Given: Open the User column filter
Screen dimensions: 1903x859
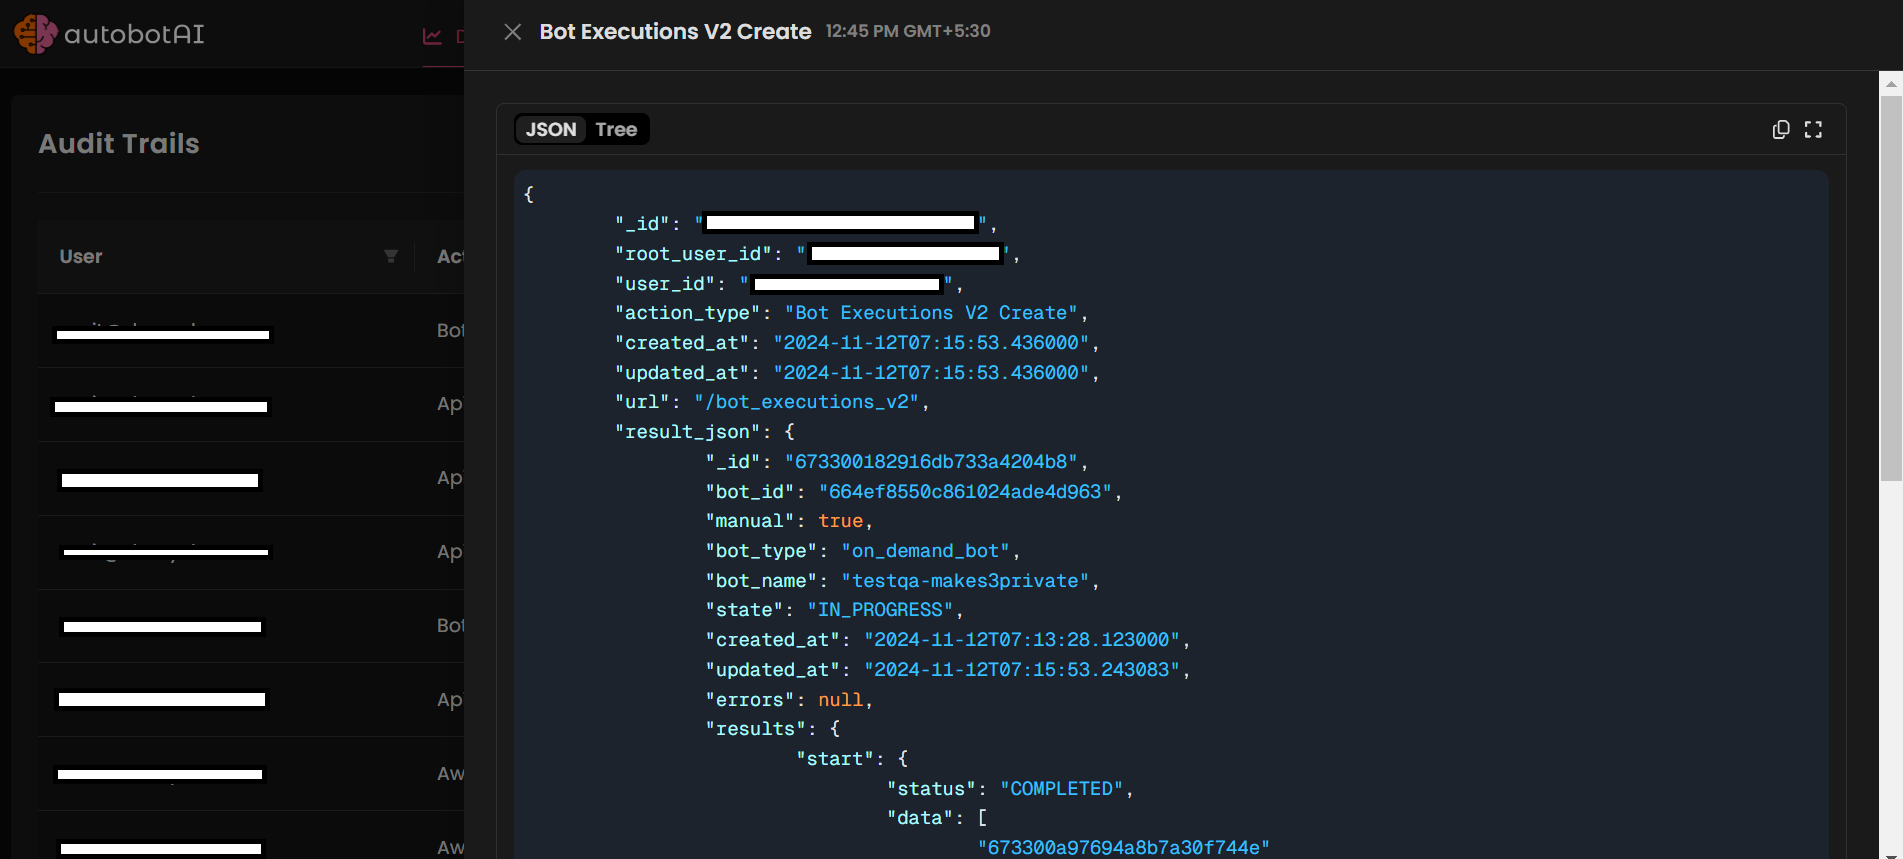Looking at the screenshot, I should [391, 257].
